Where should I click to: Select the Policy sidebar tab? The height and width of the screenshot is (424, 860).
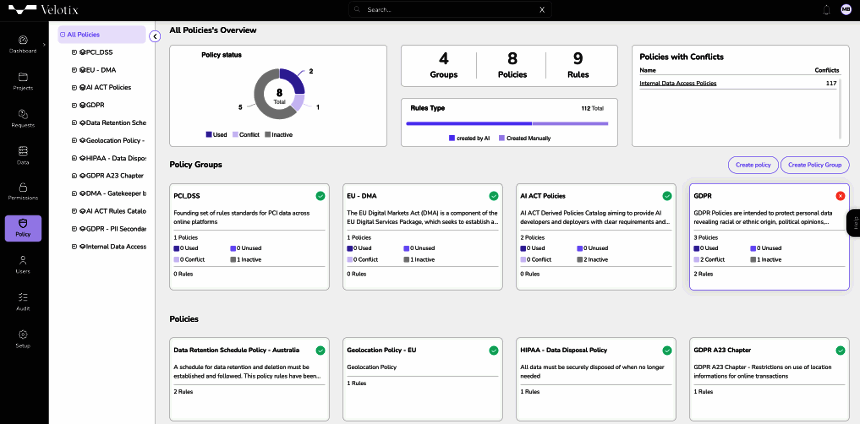pos(23,228)
